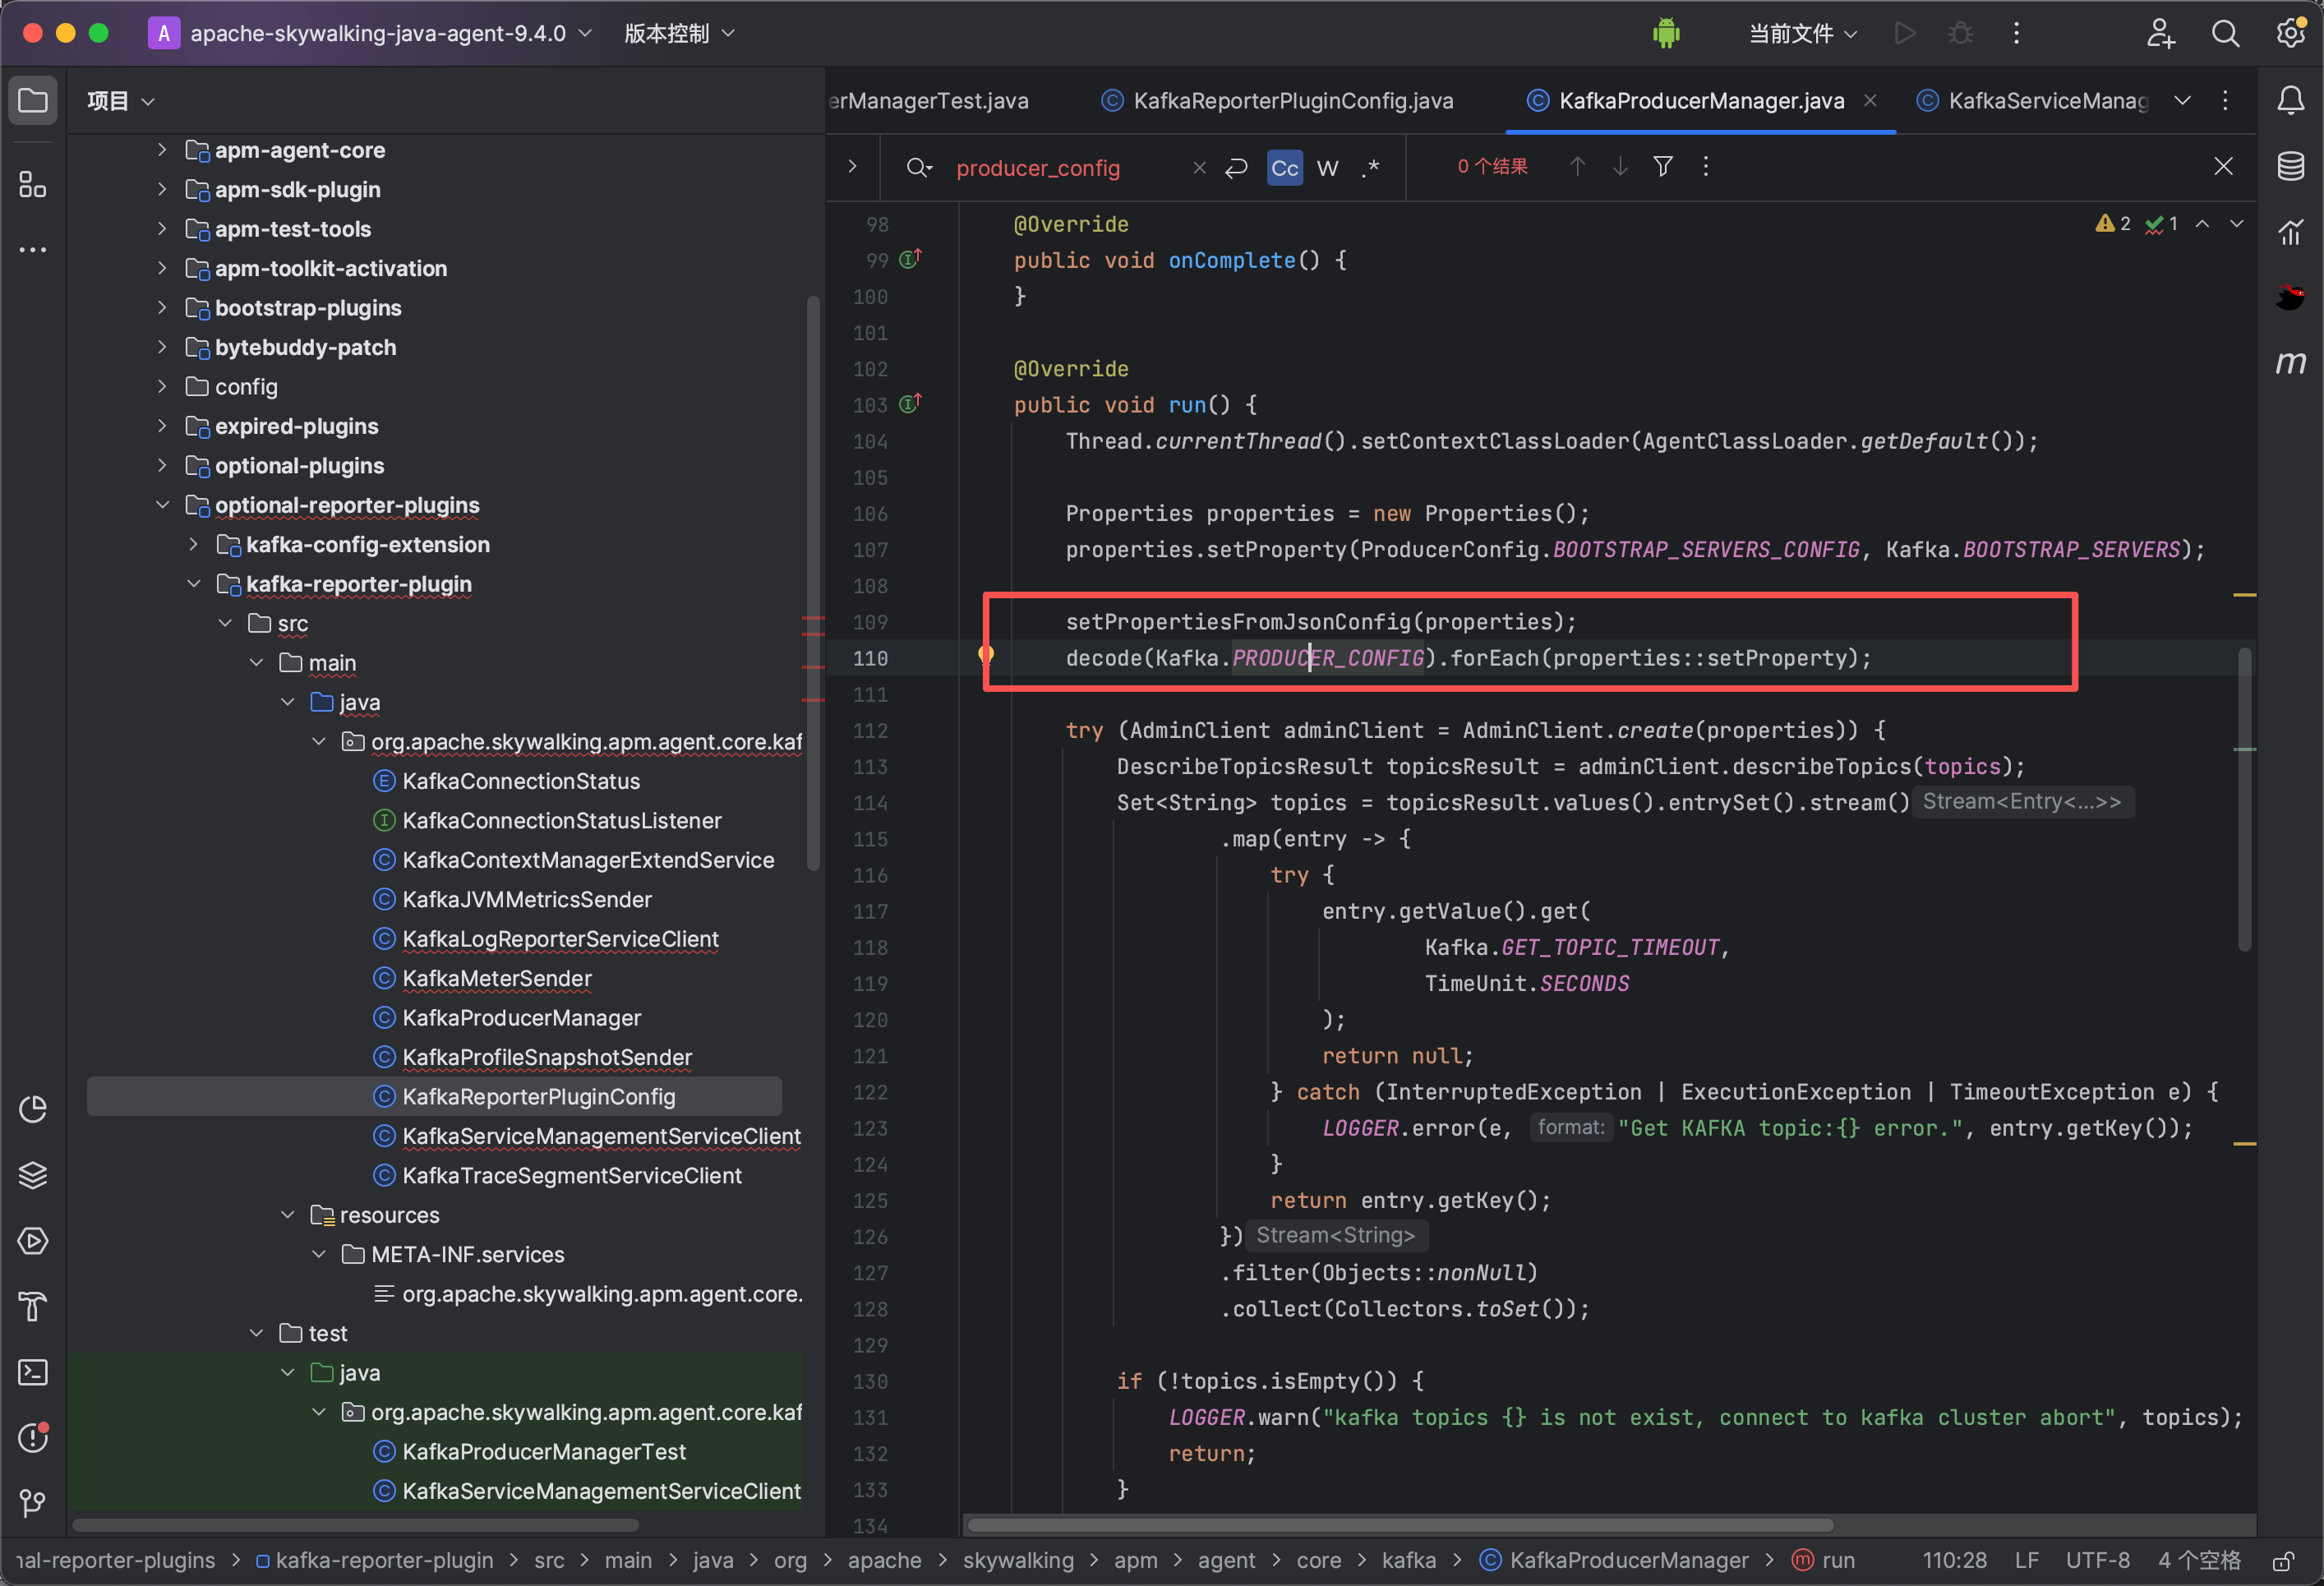
Task: Open the Database tool window
Action: click(2290, 166)
